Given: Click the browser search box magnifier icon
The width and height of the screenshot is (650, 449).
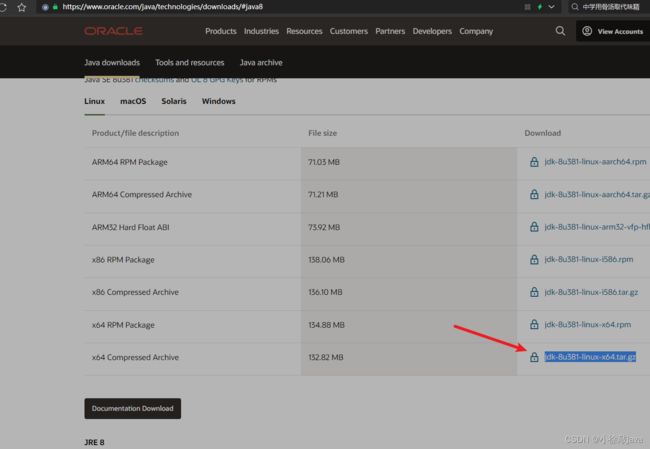Looking at the screenshot, I should (575, 7).
